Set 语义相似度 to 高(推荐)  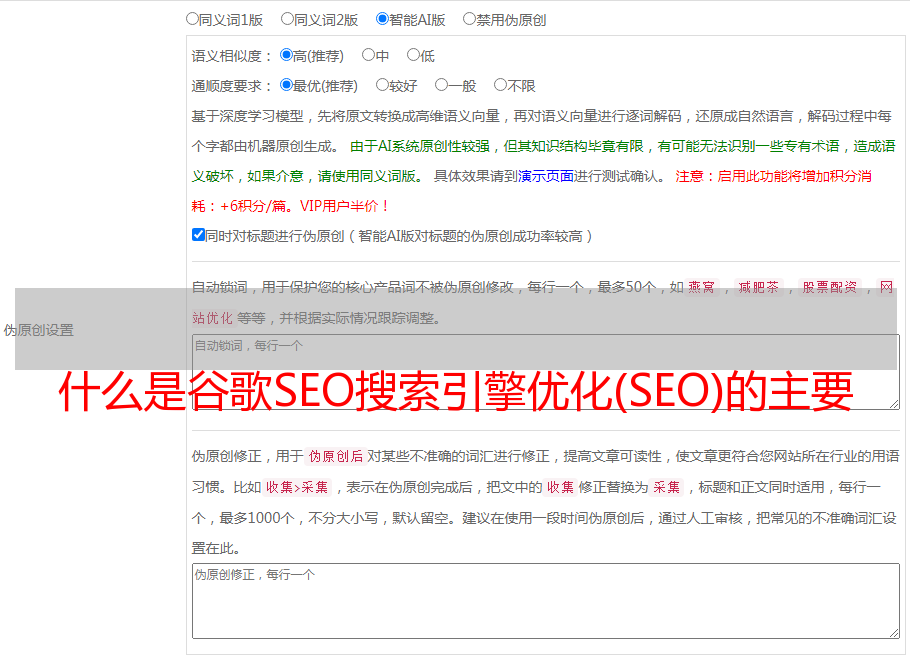pos(286,55)
